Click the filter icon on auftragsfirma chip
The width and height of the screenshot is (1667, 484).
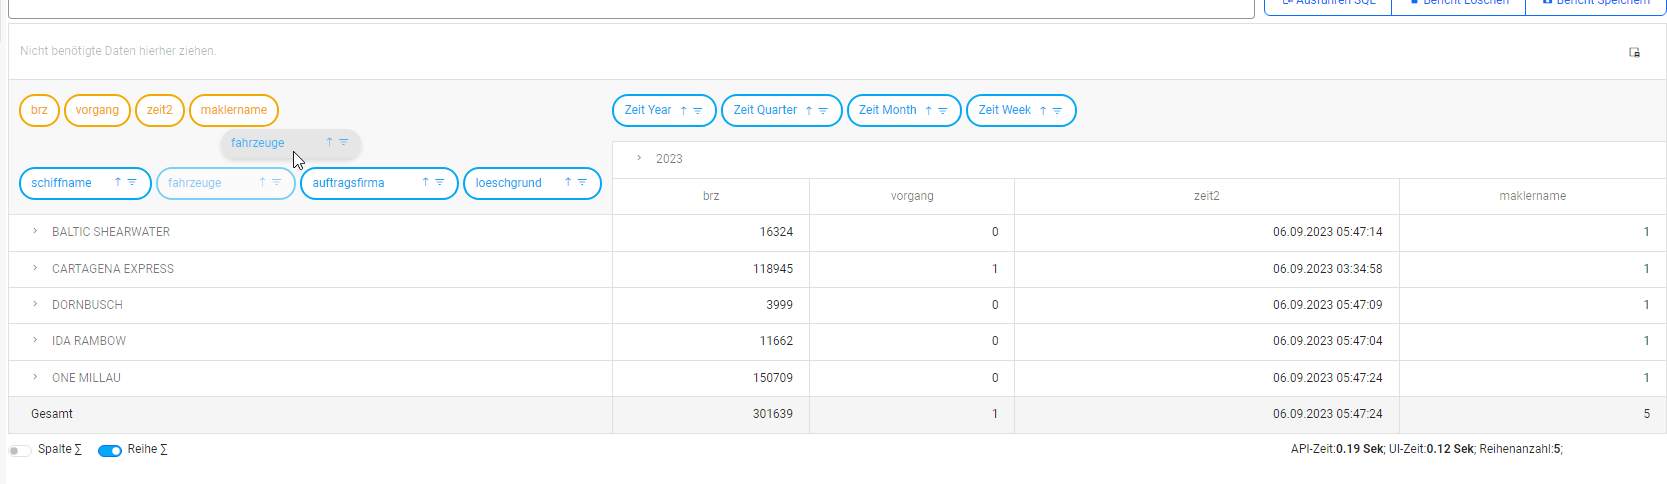[440, 183]
